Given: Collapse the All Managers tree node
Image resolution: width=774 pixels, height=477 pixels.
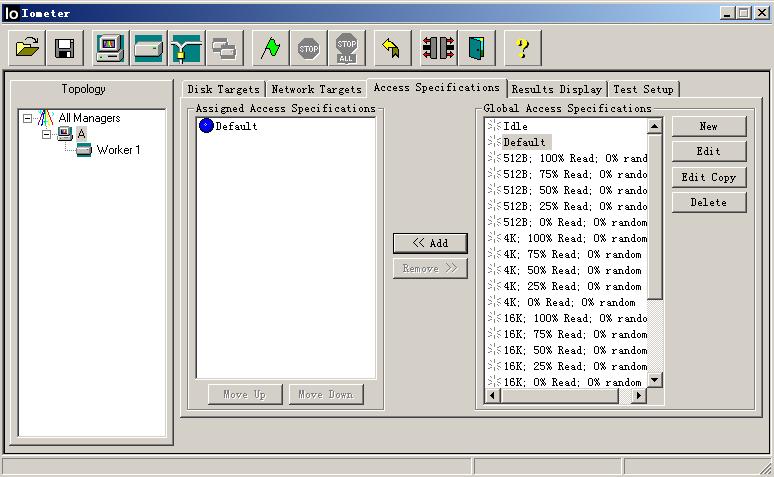Looking at the screenshot, I should [27, 118].
